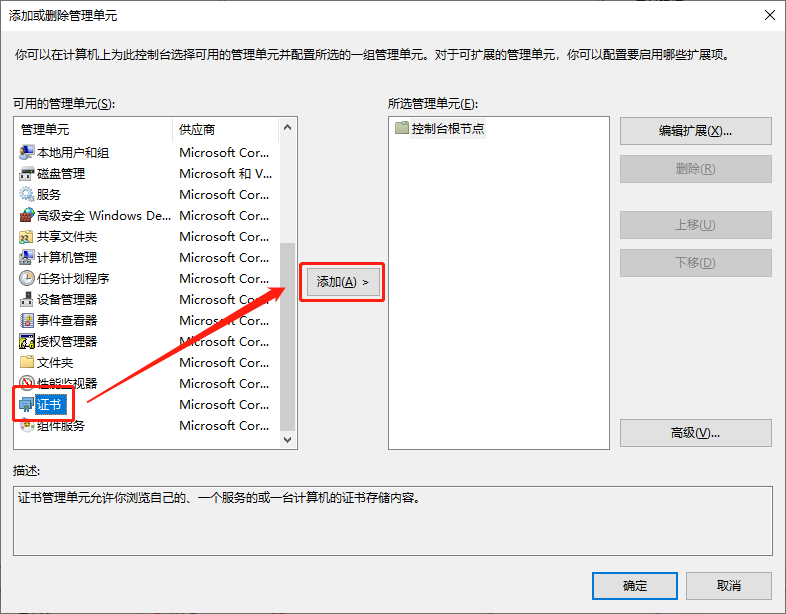Click the 上移(U) button
This screenshot has height=614, width=786.
(695, 225)
